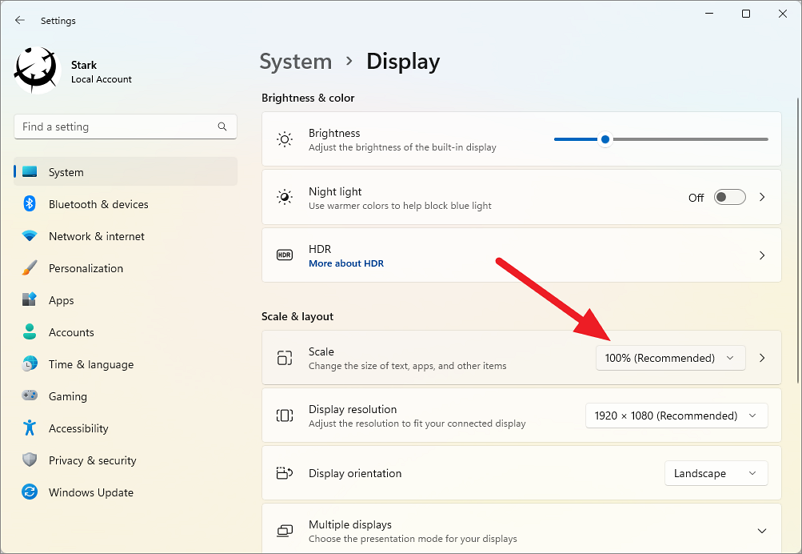Open the Display orientation Landscape dropdown
Image resolution: width=802 pixels, height=554 pixels.
716,473
